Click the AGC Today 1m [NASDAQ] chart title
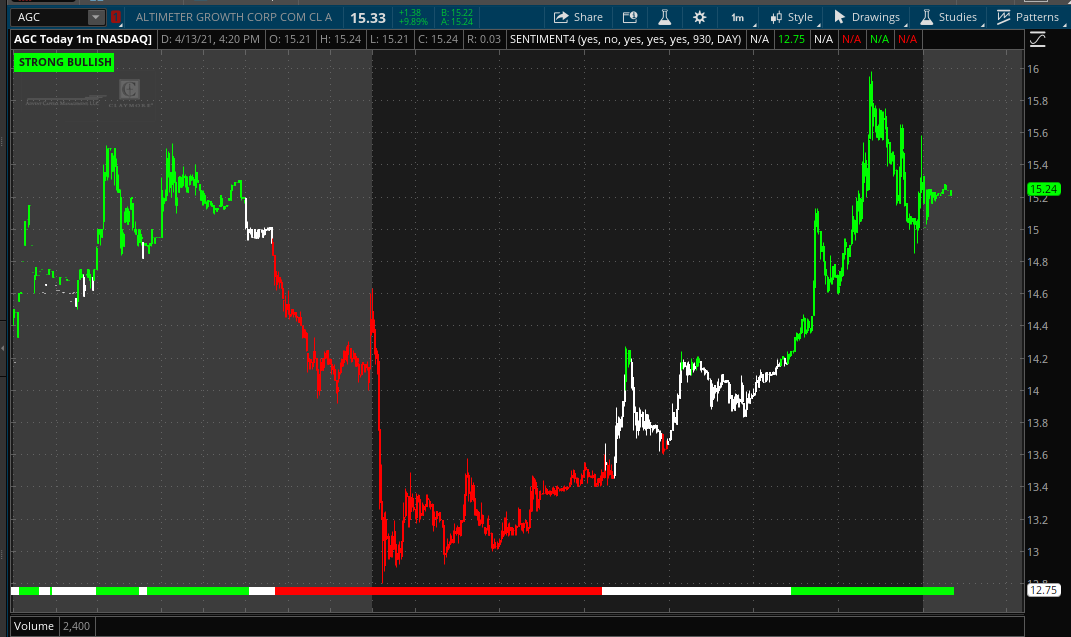Viewport: 1071px width, 637px height. tap(83, 39)
